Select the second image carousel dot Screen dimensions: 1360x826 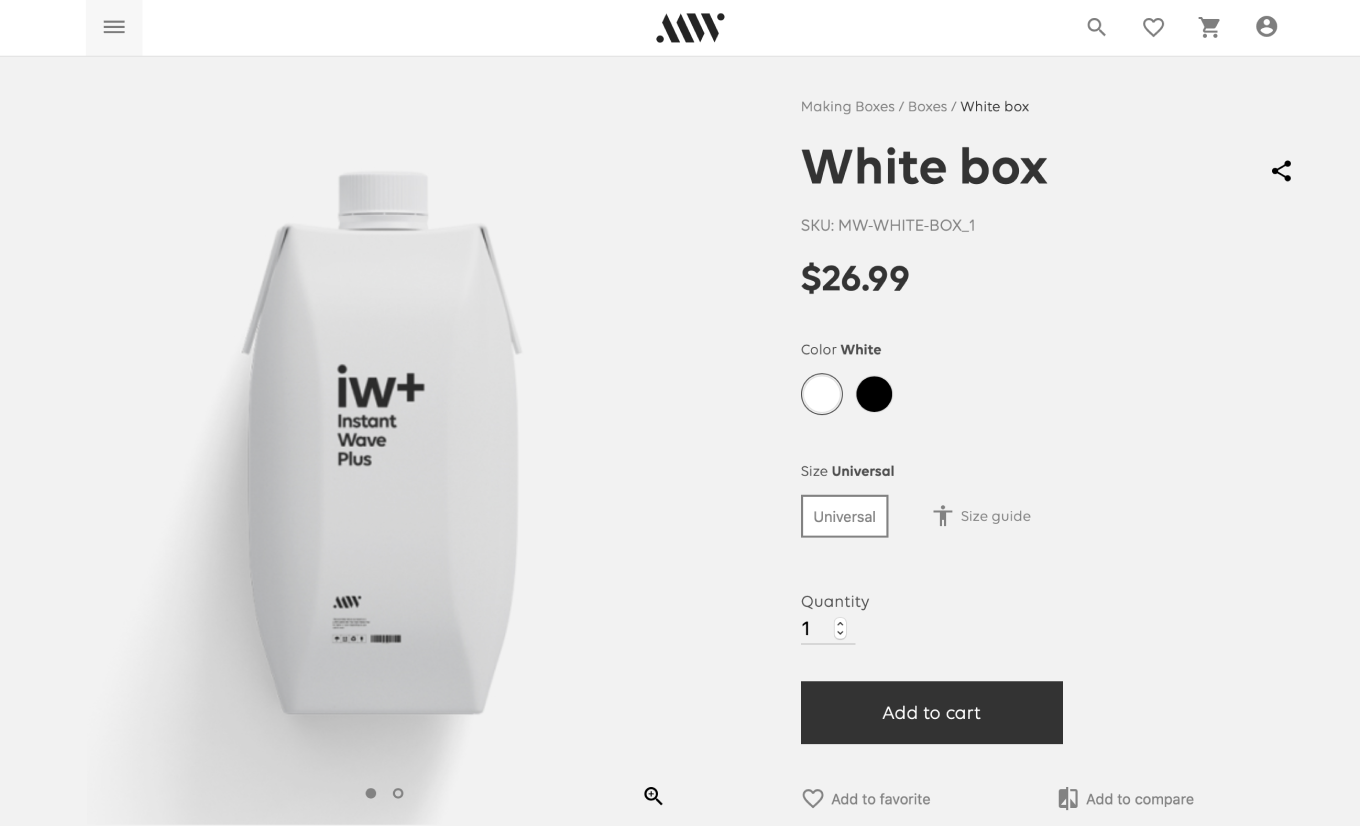tap(398, 793)
